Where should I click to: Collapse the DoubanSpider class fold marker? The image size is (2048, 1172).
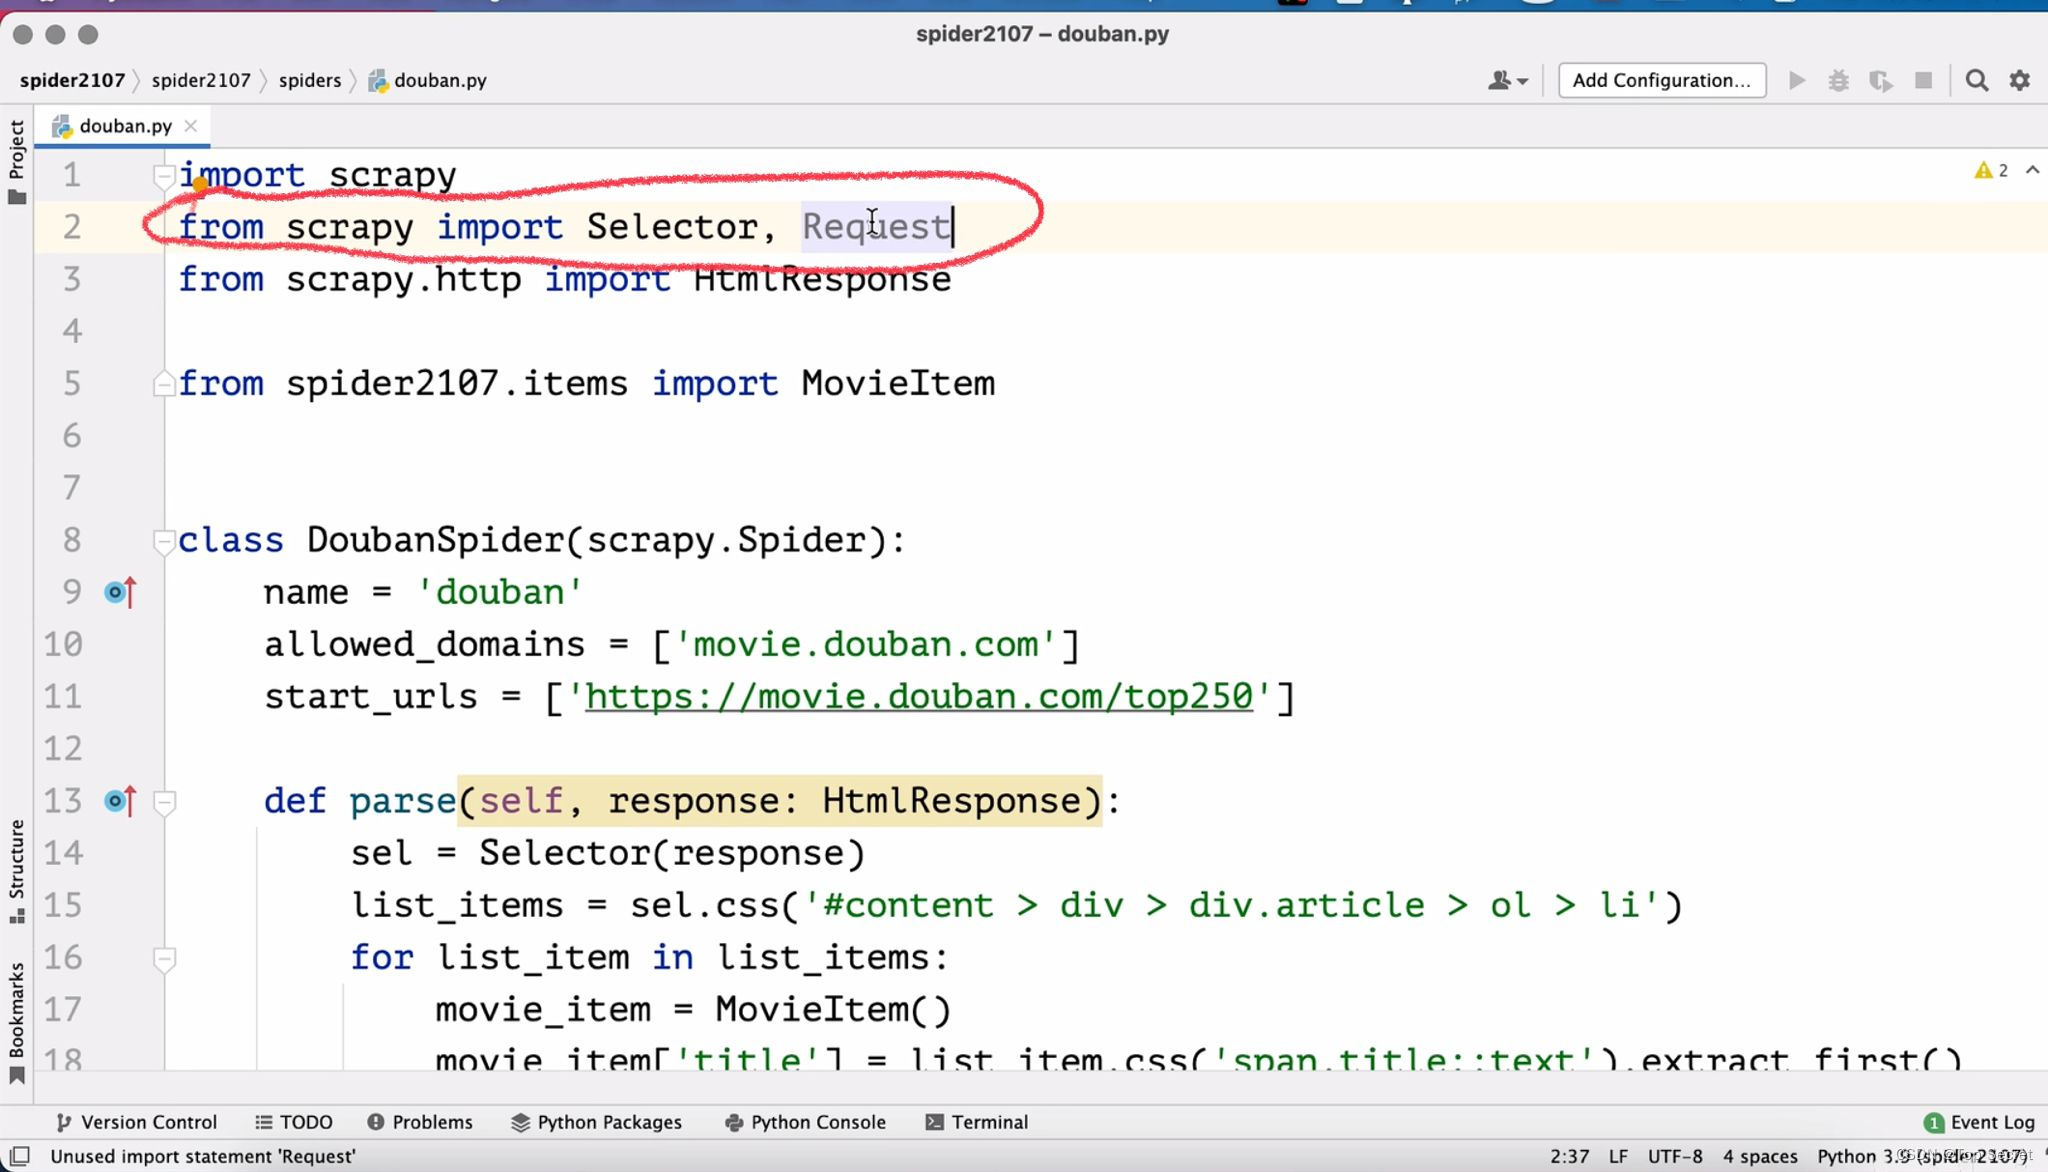pyautogui.click(x=164, y=541)
